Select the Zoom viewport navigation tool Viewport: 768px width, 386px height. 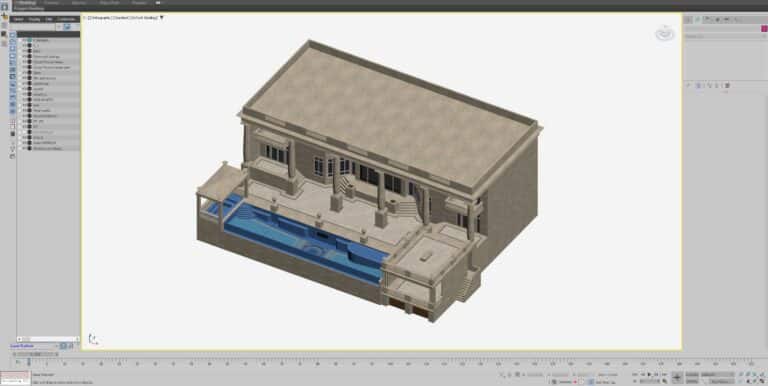(742, 374)
